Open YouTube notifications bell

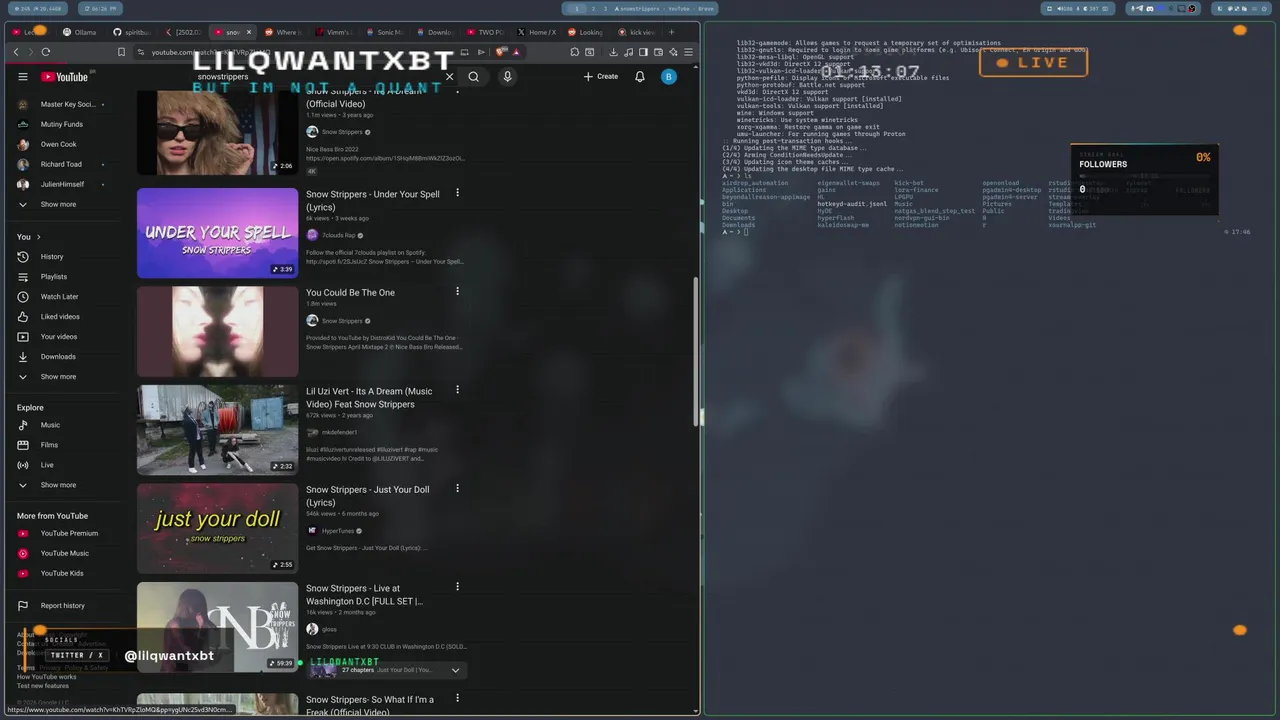point(640,77)
